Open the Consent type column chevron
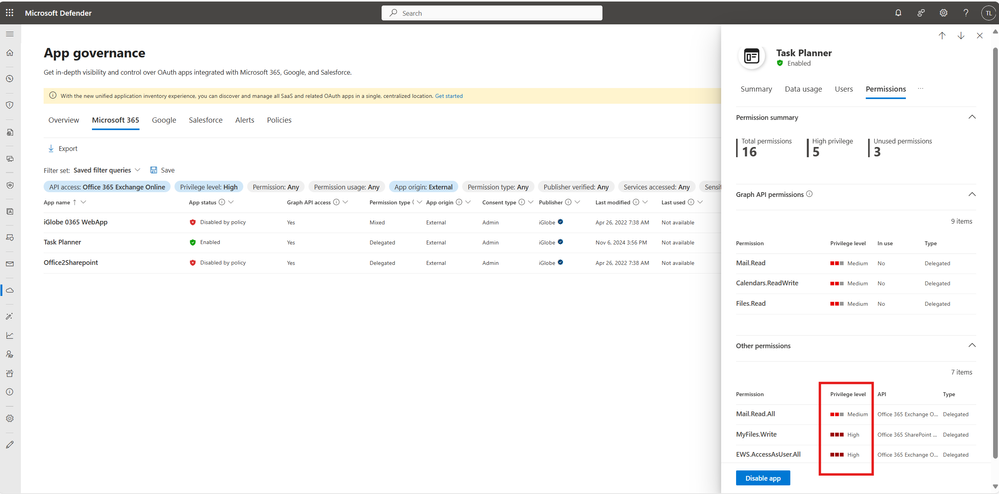 pos(530,202)
